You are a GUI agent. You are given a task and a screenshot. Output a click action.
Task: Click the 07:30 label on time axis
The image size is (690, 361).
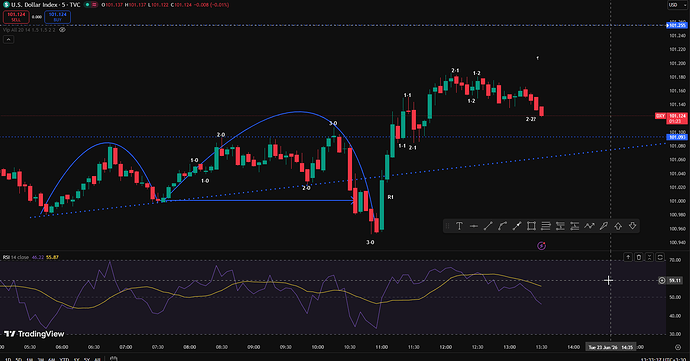[x=158, y=347]
